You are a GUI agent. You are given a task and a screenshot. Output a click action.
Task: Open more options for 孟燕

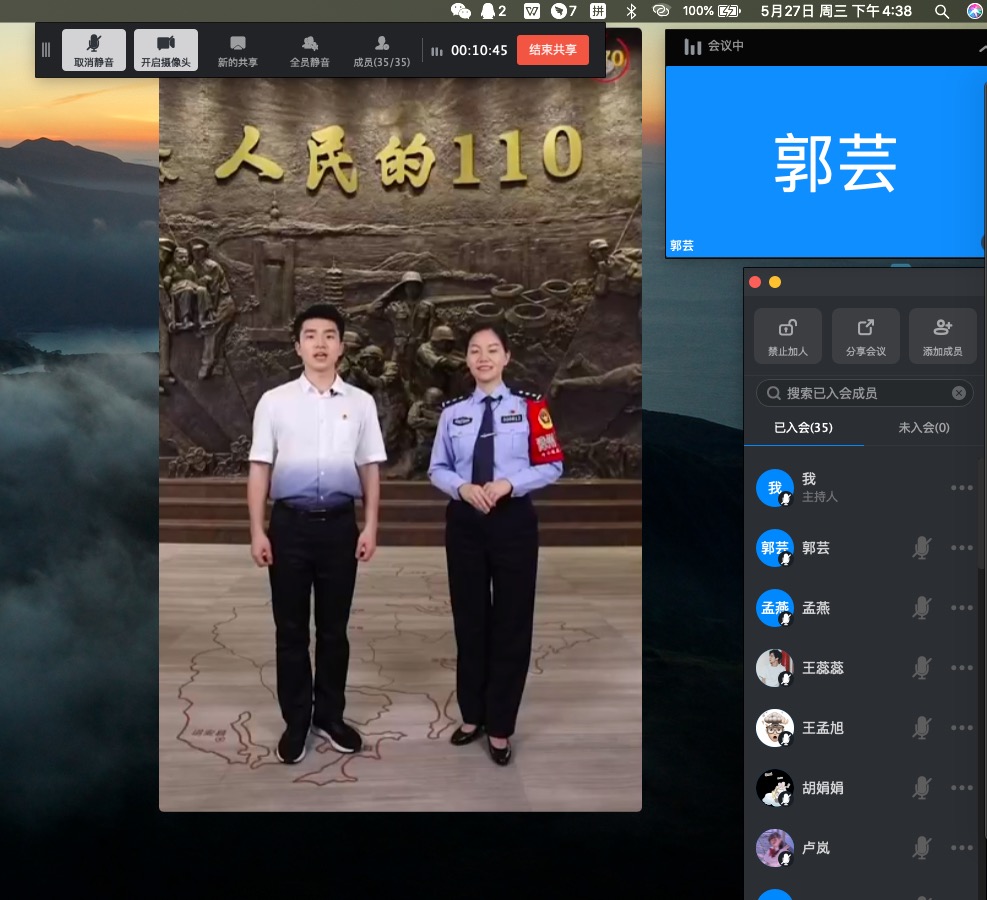coord(962,608)
